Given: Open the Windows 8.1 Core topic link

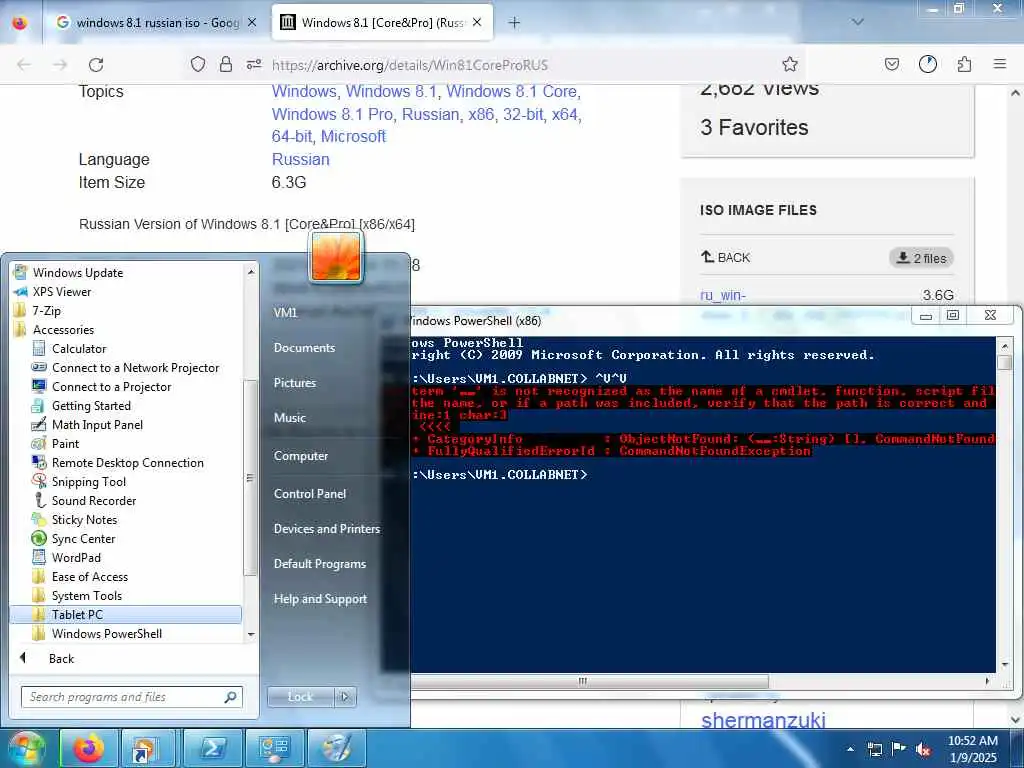Looking at the screenshot, I should click(x=512, y=91).
